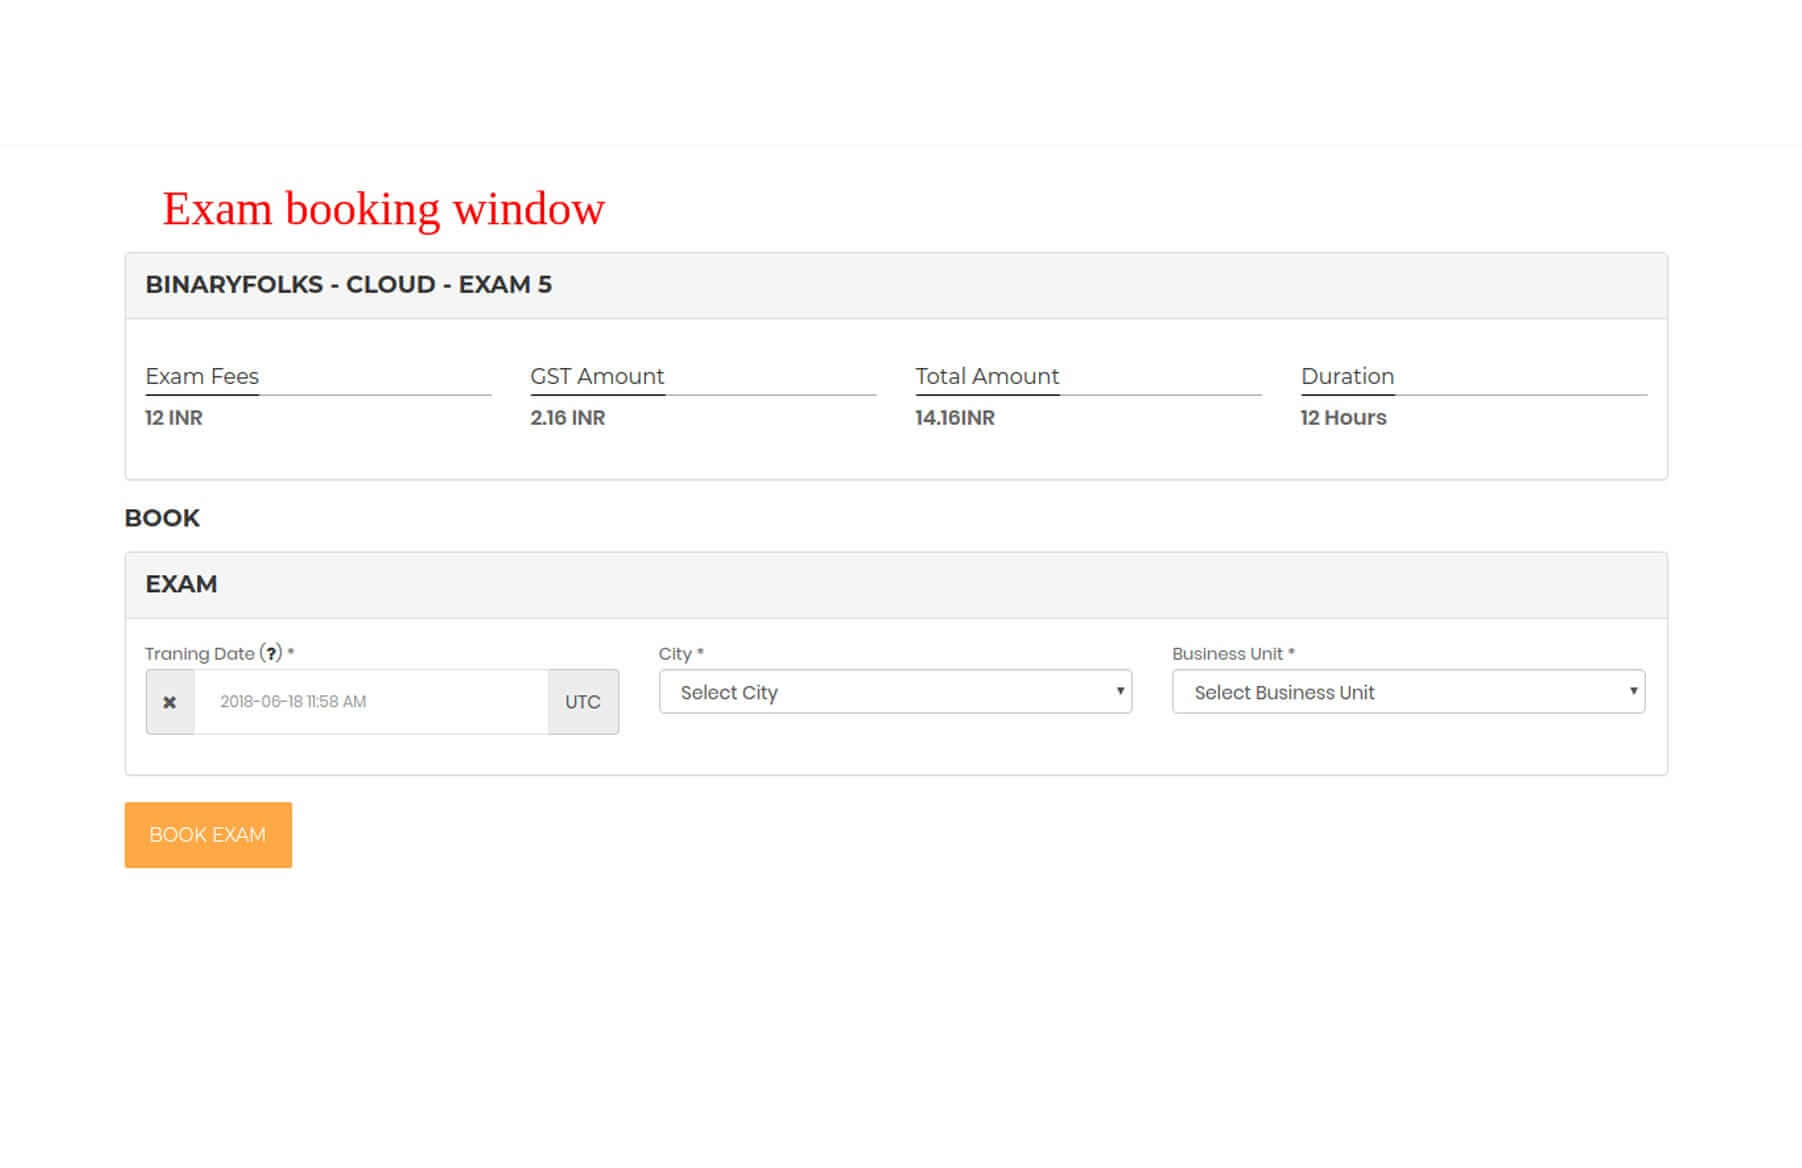Click the help question mark beside Traning Date
This screenshot has height=1168, width=1802.
[271, 653]
